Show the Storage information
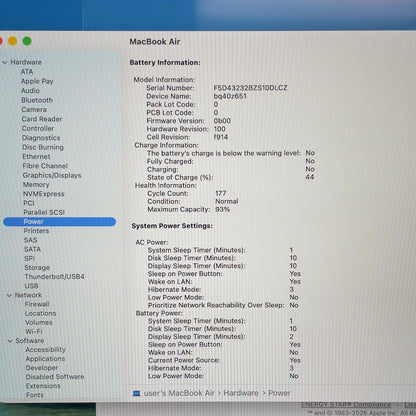Image resolution: width=416 pixels, height=416 pixels. coord(37,268)
